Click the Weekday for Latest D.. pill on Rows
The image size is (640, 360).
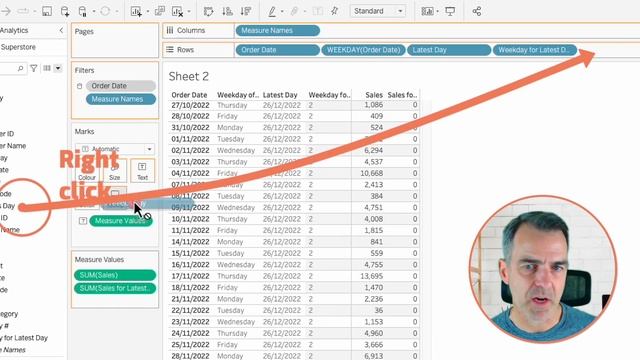click(534, 50)
